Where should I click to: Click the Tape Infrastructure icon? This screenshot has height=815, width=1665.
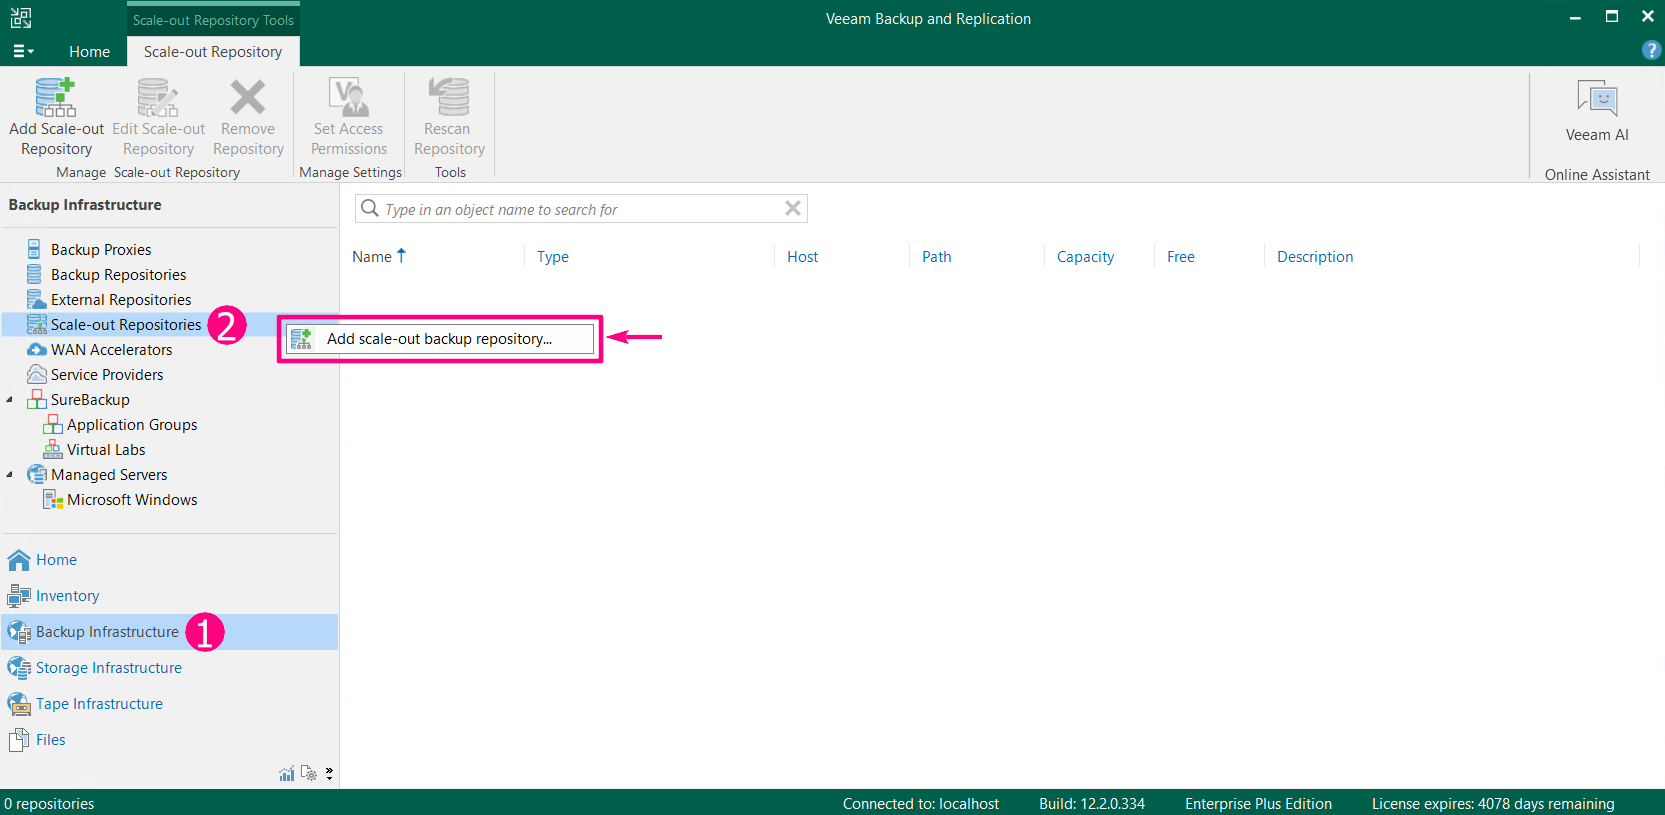19,703
